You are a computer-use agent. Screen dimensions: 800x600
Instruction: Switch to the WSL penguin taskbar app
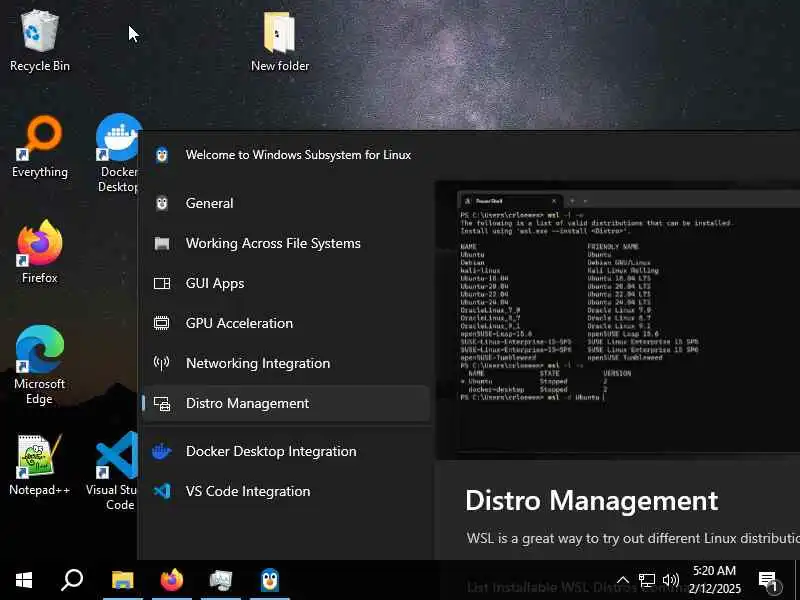269,580
